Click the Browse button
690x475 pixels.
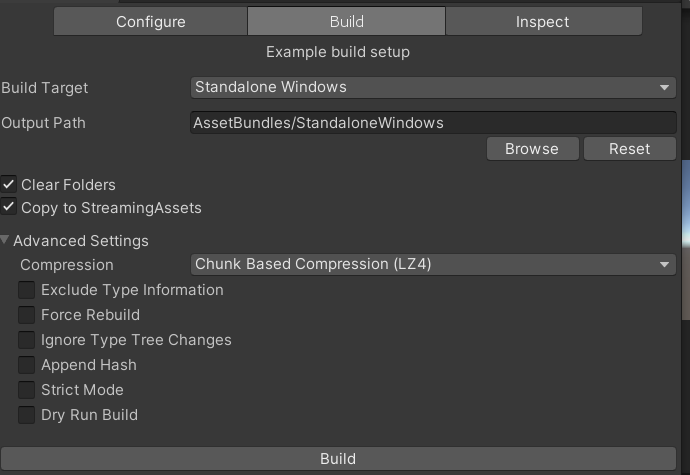pyautogui.click(x=532, y=148)
